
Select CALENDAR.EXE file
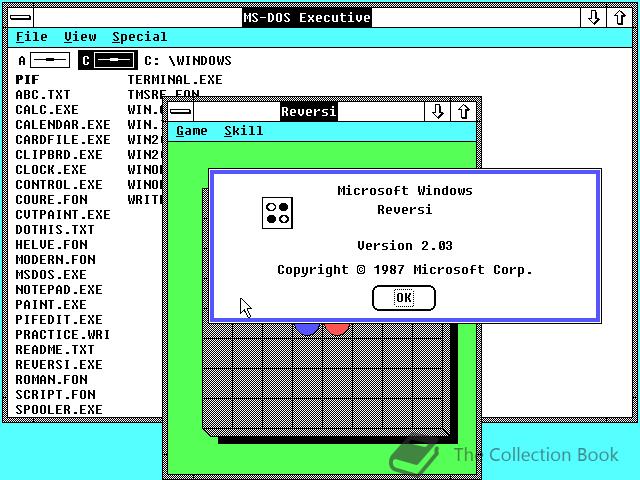coord(63,124)
